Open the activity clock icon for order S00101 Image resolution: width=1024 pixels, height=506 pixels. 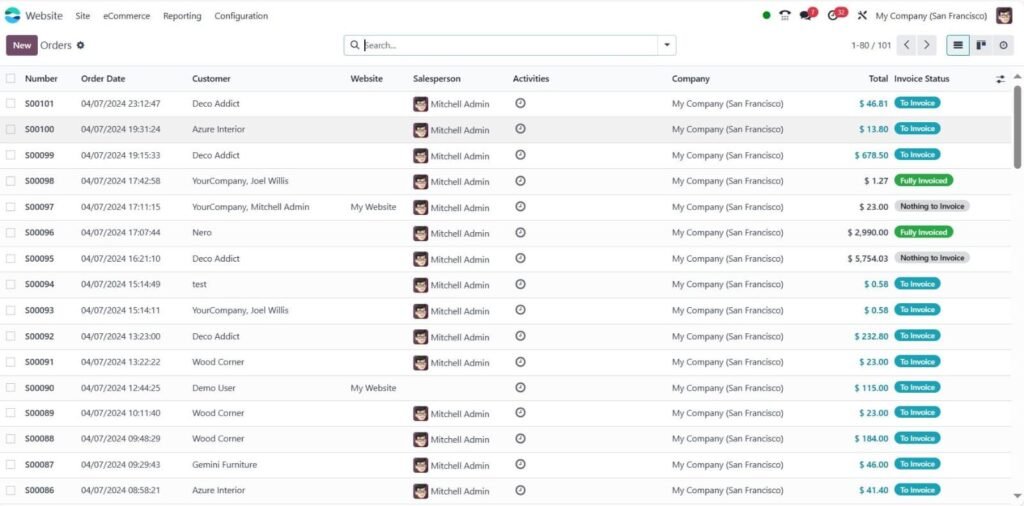(520, 103)
